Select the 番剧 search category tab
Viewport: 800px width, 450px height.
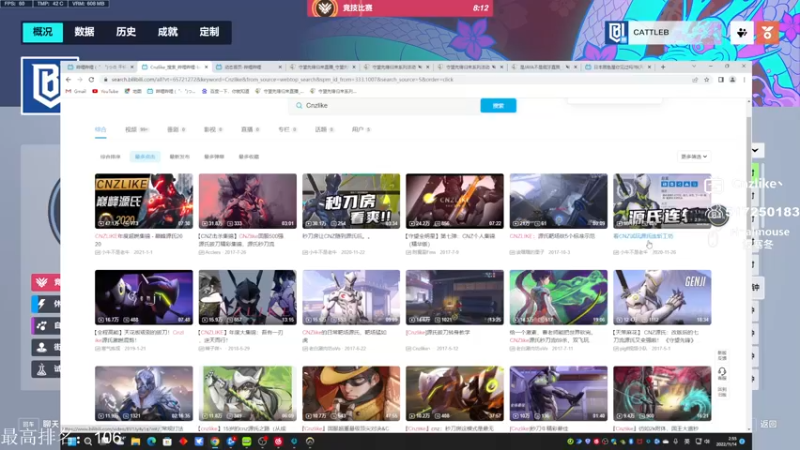click(176, 130)
